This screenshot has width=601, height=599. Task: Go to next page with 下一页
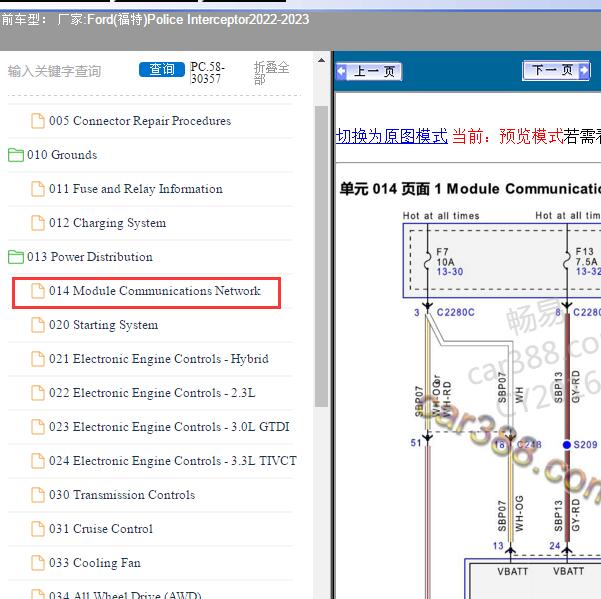point(556,71)
